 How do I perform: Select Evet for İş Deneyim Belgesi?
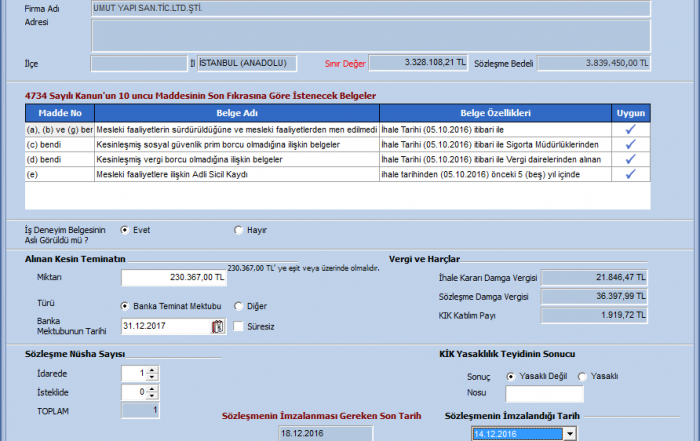pyautogui.click(x=125, y=229)
